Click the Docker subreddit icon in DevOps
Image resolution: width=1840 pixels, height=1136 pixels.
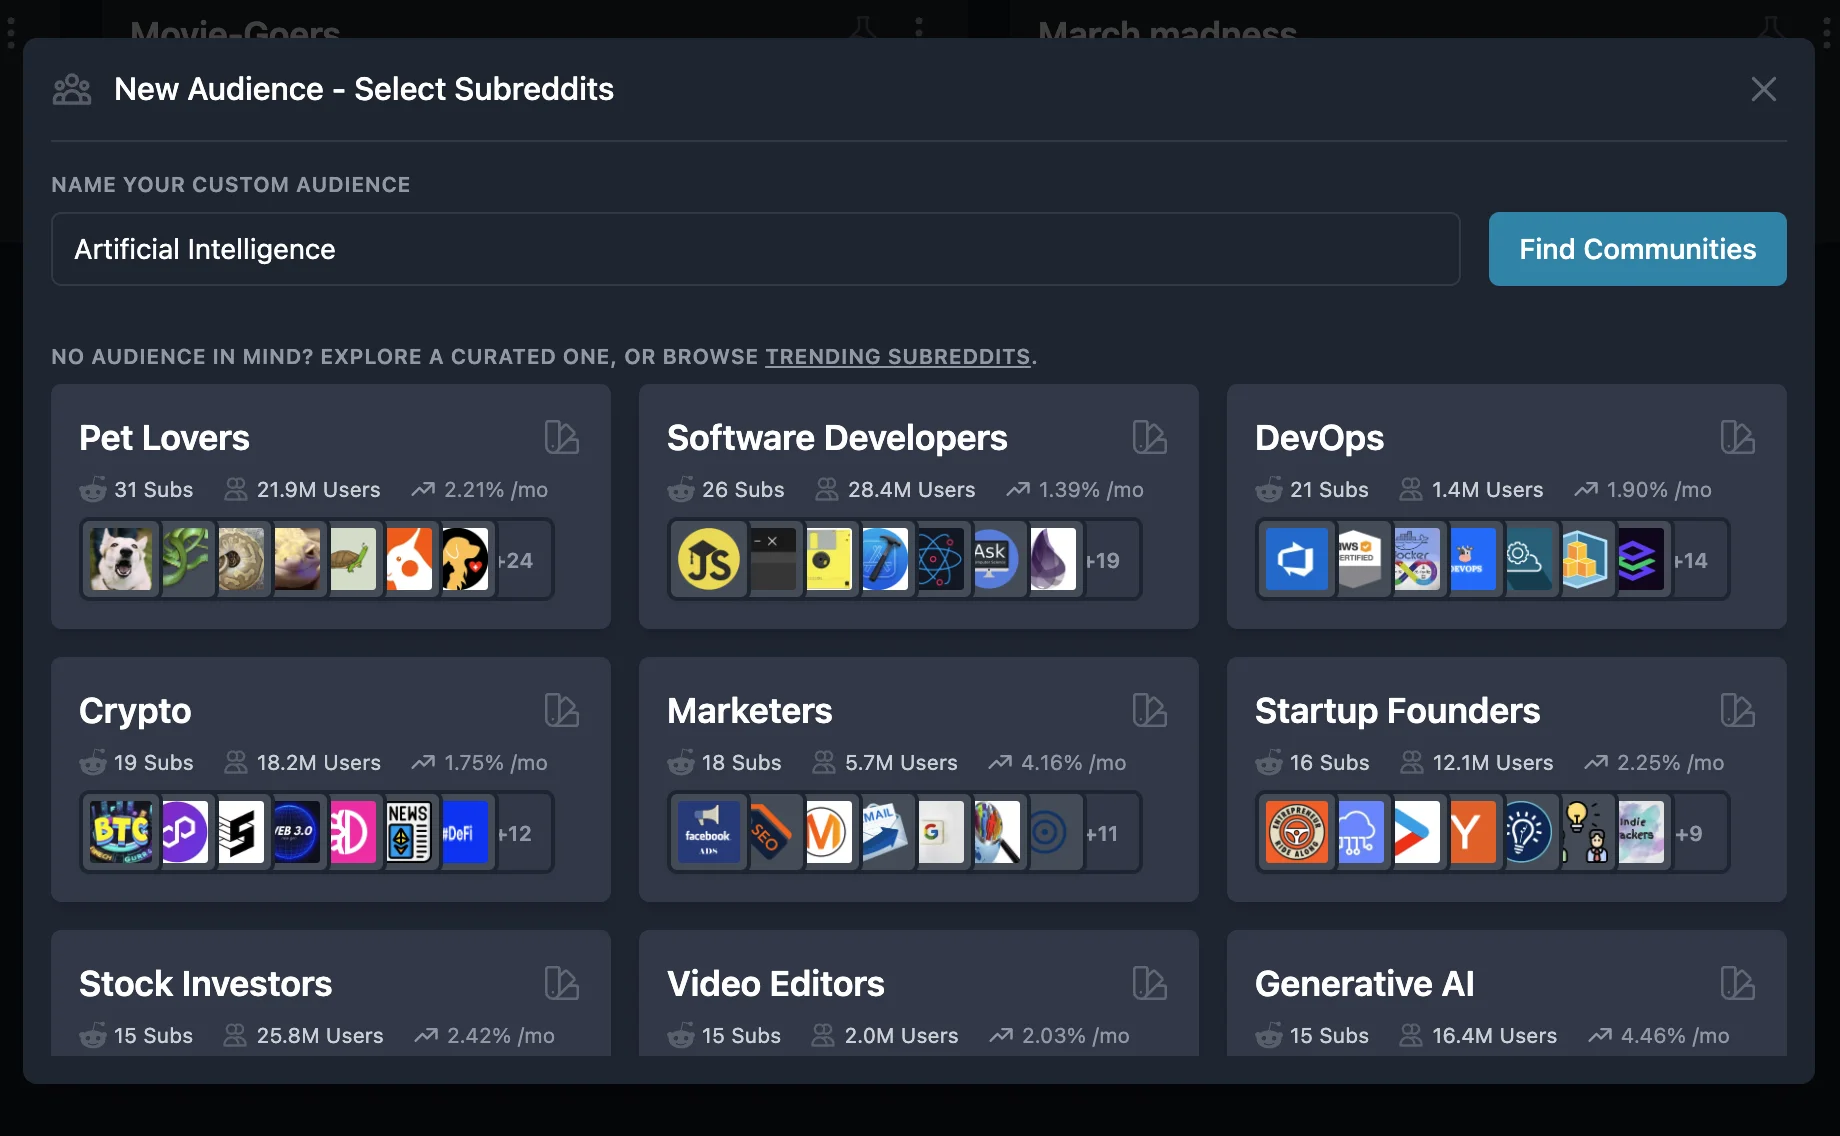coord(1417,559)
